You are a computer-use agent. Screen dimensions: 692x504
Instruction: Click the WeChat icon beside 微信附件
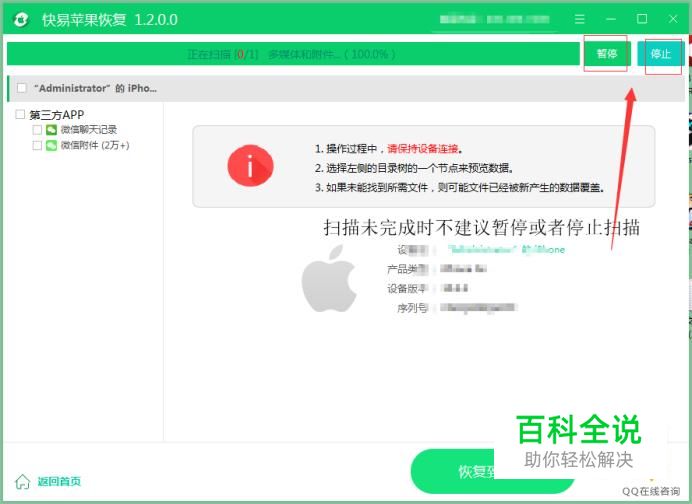[x=51, y=145]
